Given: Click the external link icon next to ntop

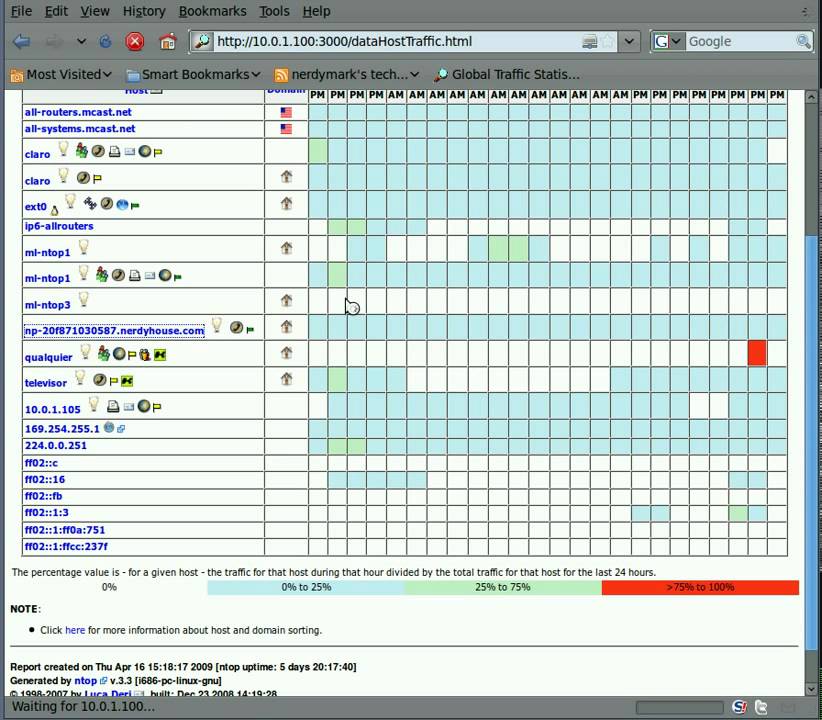Looking at the screenshot, I should 103,681.
